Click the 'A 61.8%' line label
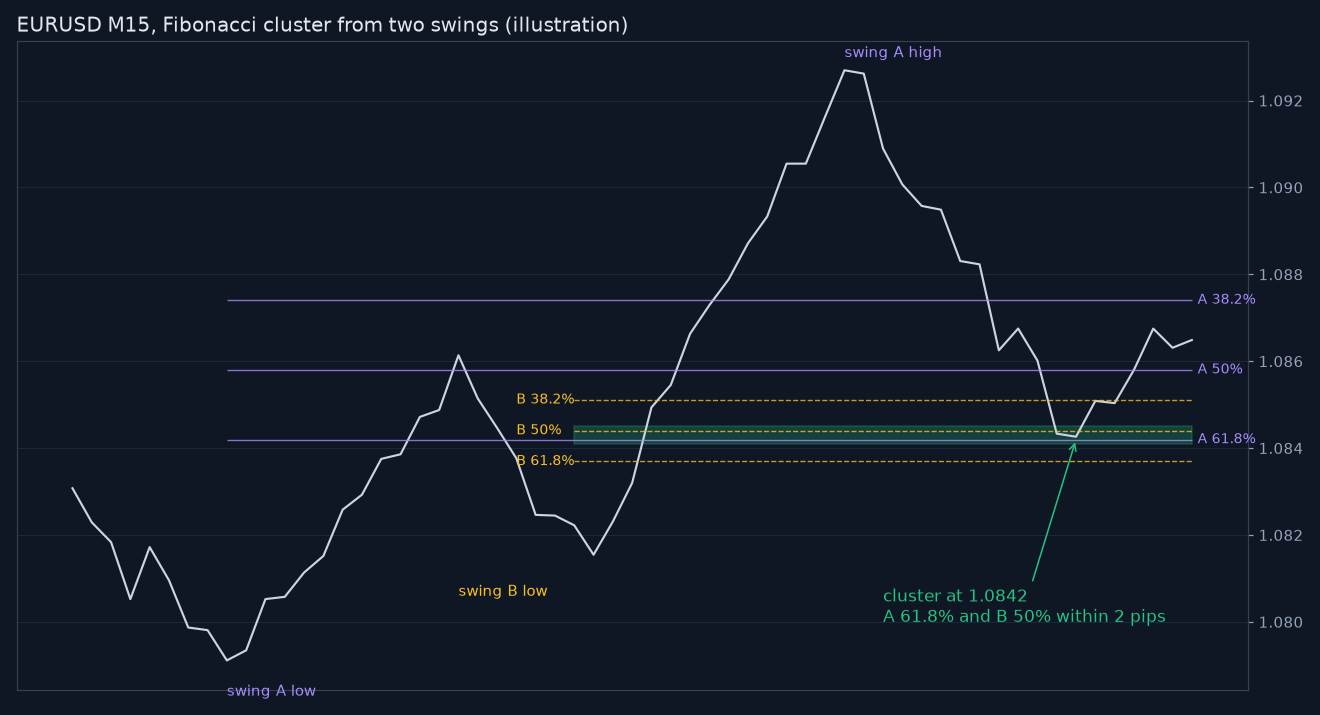Viewport: 1320px width, 715px height. (1227, 439)
